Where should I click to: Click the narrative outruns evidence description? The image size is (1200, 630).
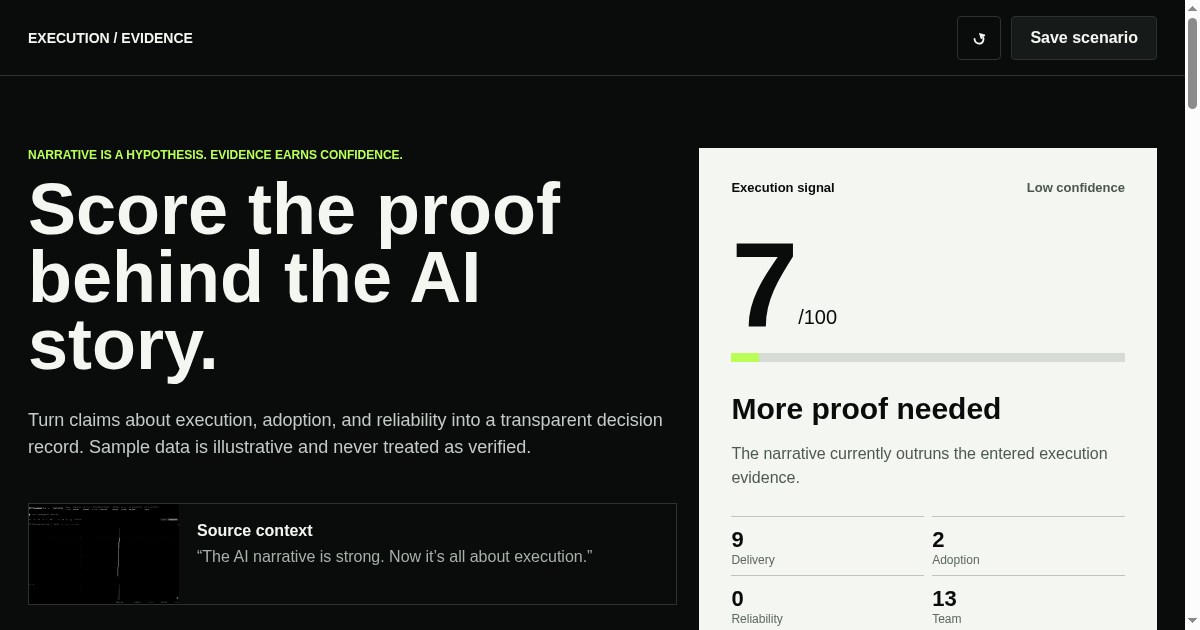(919, 465)
